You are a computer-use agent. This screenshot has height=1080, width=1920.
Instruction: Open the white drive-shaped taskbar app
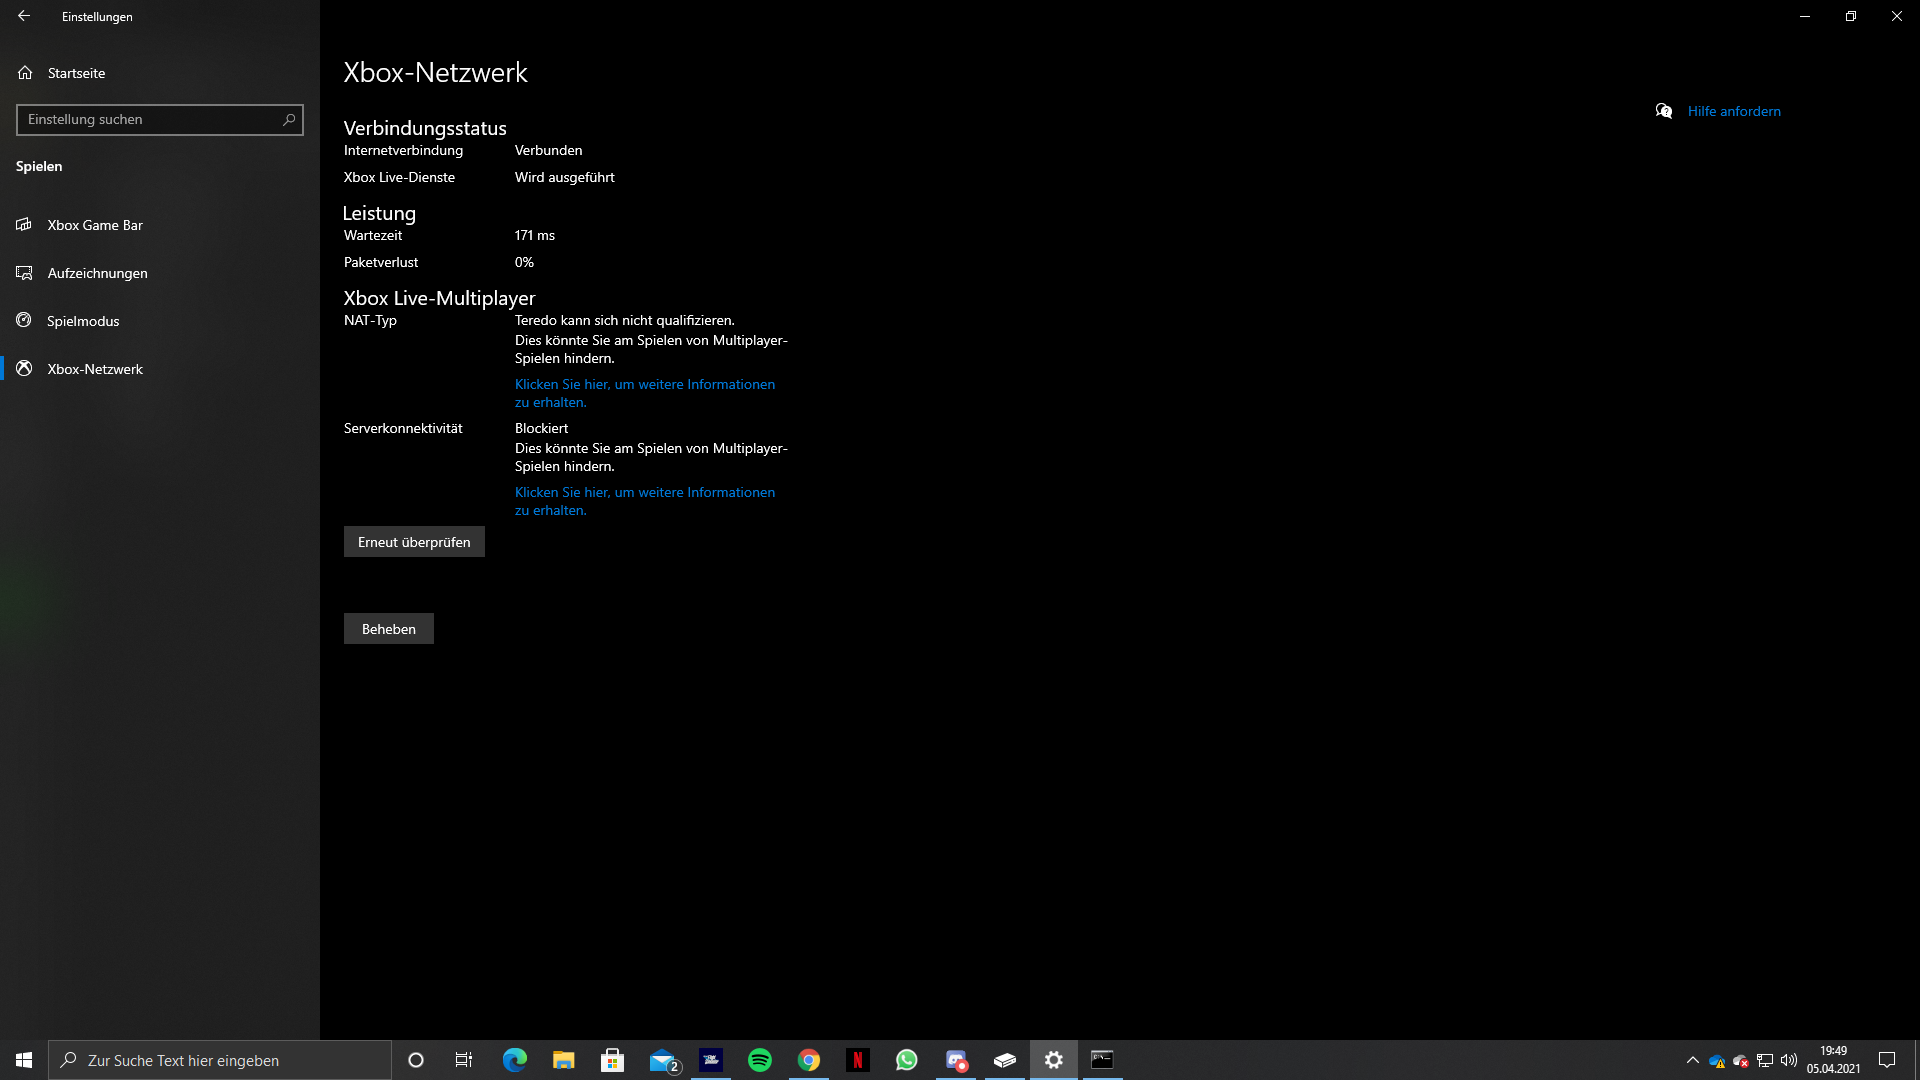[x=1005, y=1060]
